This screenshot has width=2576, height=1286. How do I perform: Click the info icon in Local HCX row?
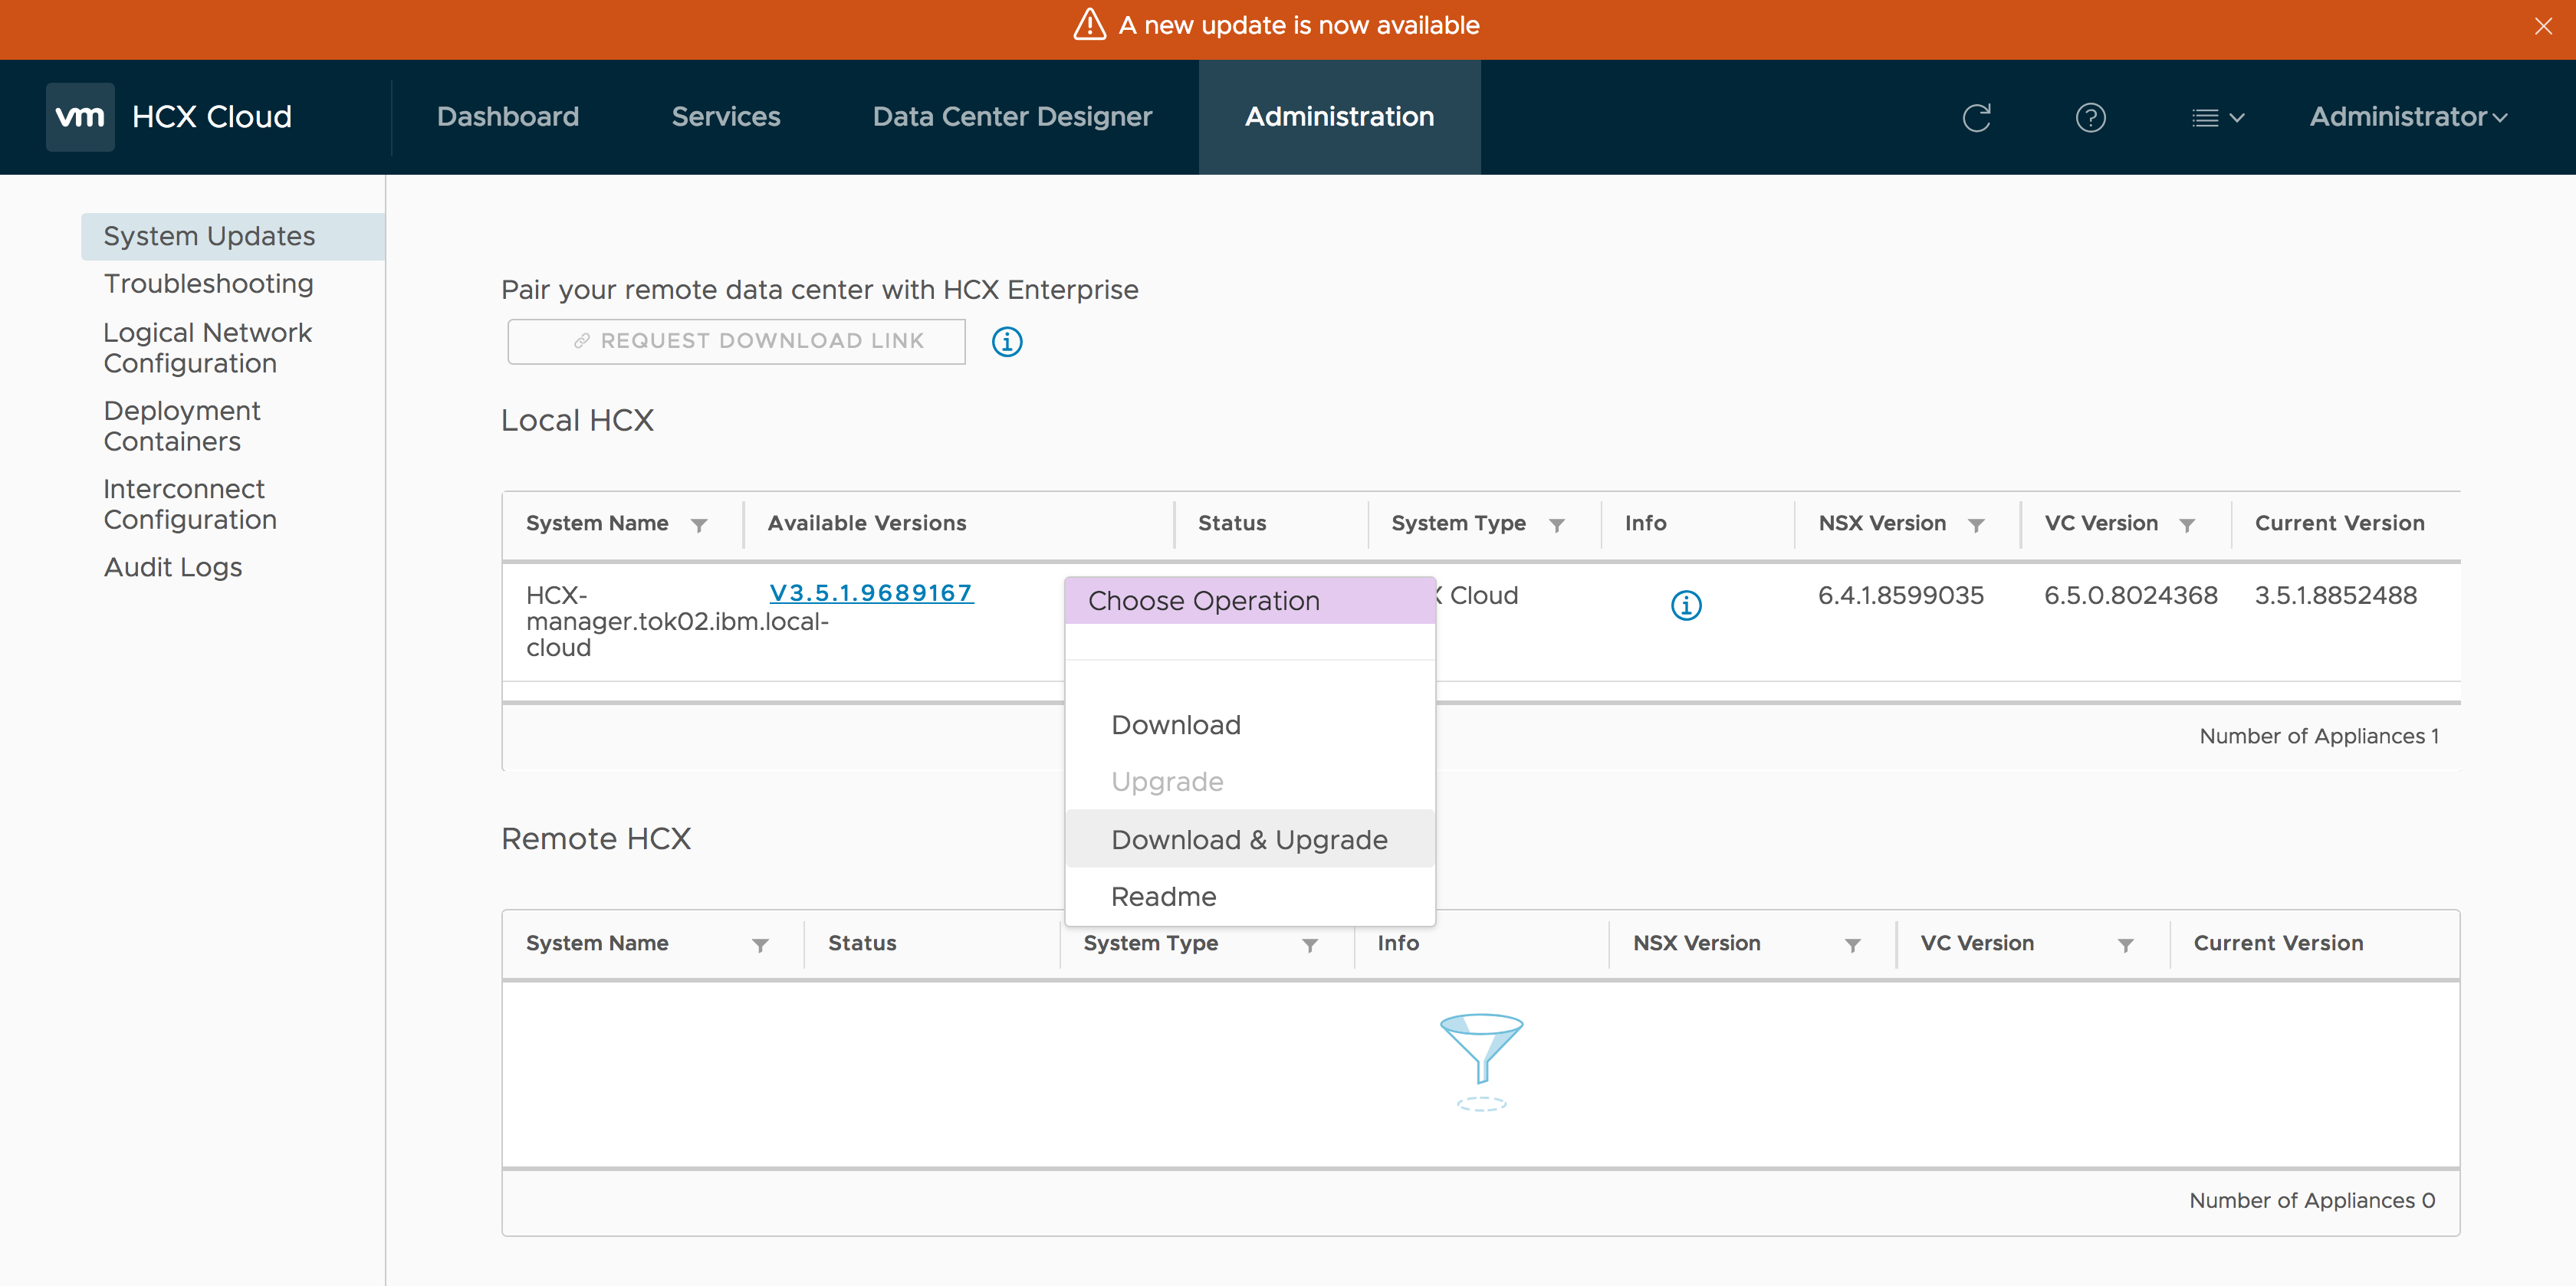click(x=1686, y=605)
